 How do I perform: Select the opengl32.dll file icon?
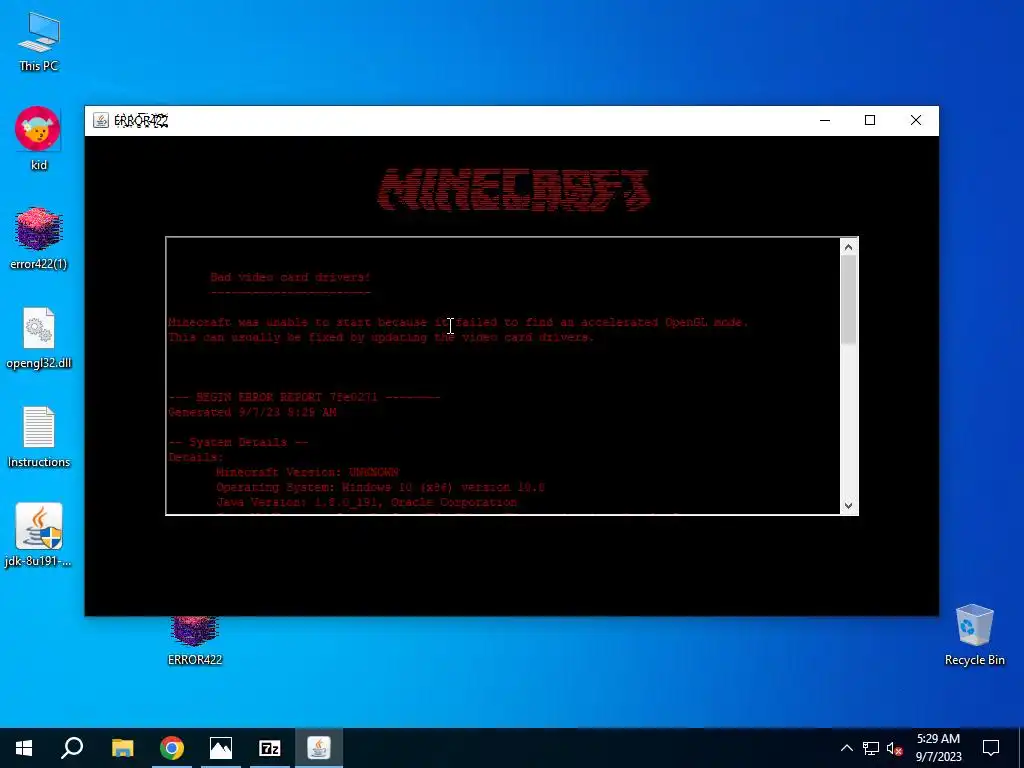[x=39, y=338]
